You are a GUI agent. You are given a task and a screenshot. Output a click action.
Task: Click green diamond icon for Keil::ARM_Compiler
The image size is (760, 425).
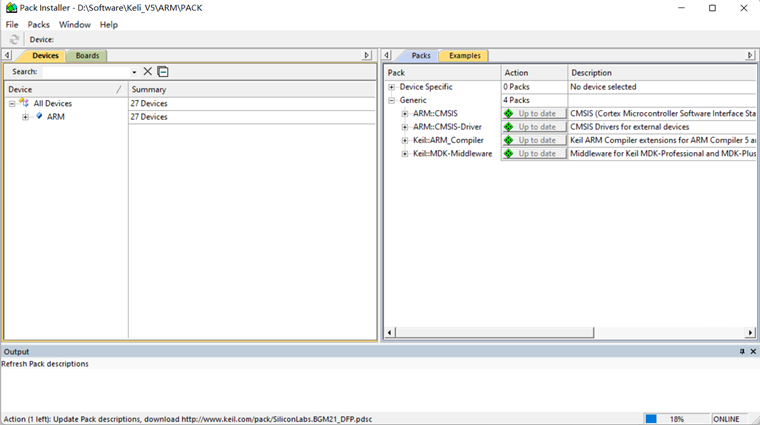point(508,140)
